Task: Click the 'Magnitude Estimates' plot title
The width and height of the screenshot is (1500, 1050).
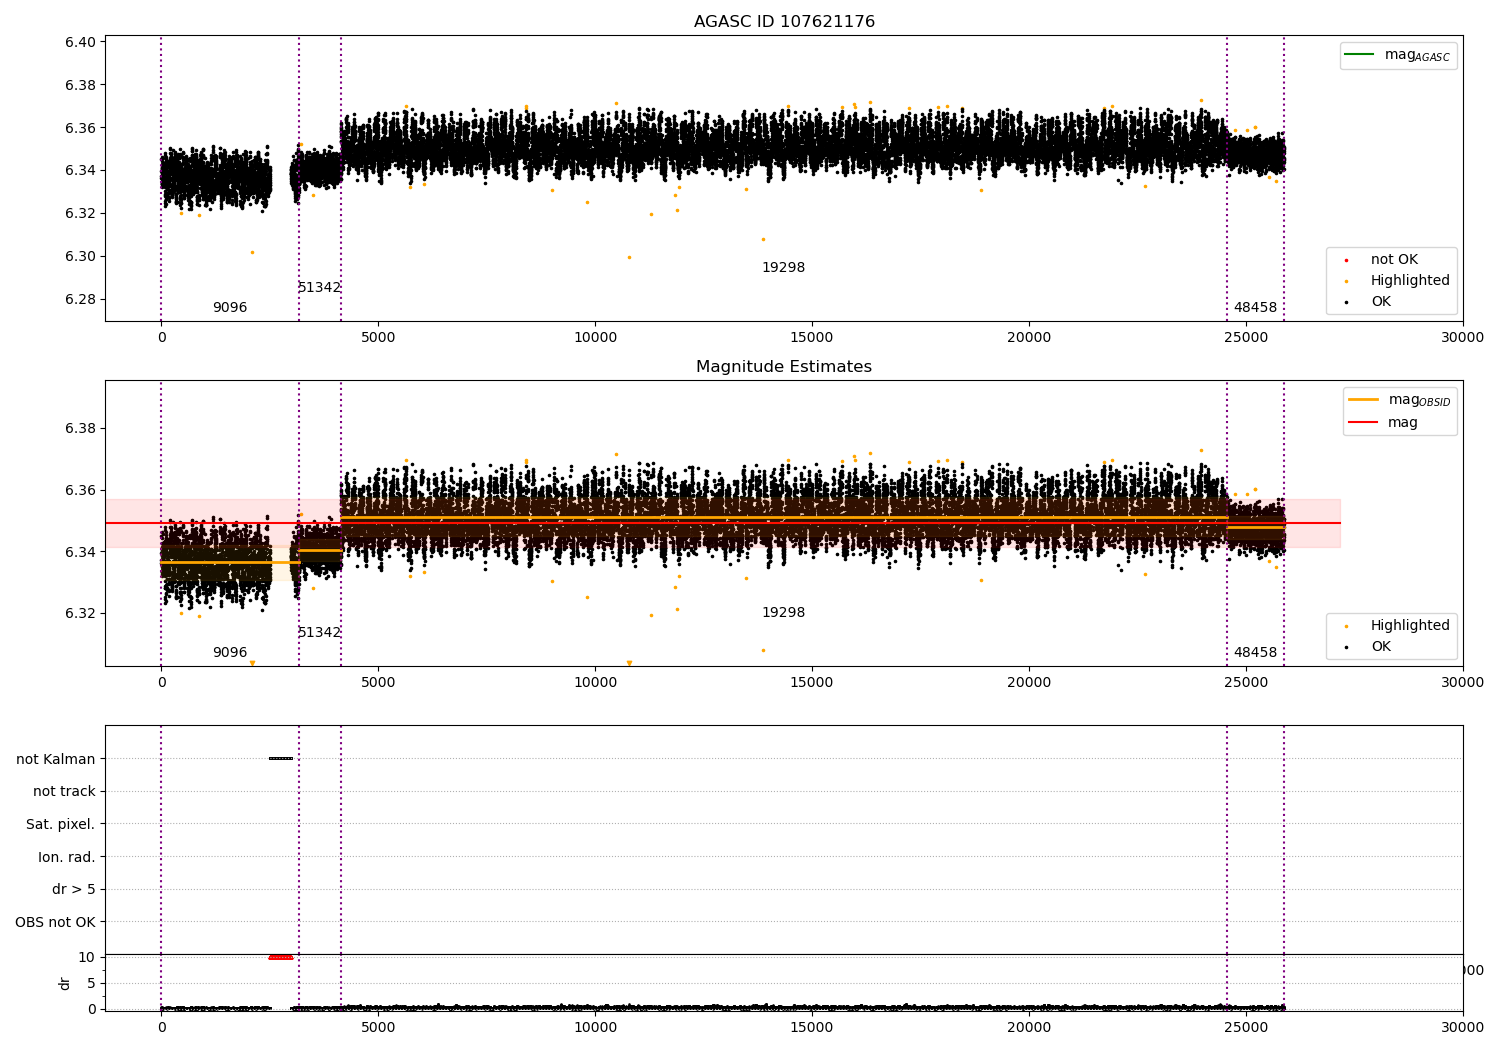Action: [784, 367]
